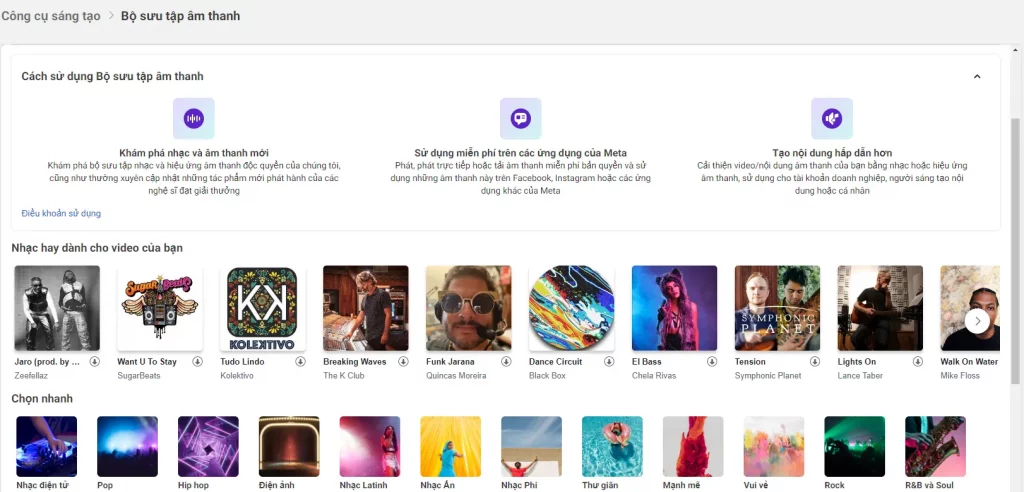The height and width of the screenshot is (492, 1024).
Task: Click the Sử dụng miễn phí chat icon
Action: pos(520,118)
